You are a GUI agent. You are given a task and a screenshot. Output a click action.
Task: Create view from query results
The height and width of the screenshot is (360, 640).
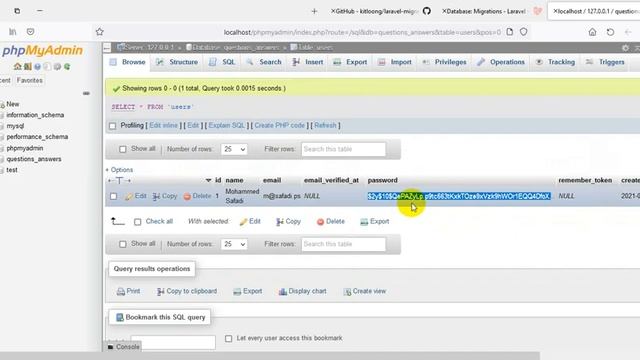click(364, 291)
